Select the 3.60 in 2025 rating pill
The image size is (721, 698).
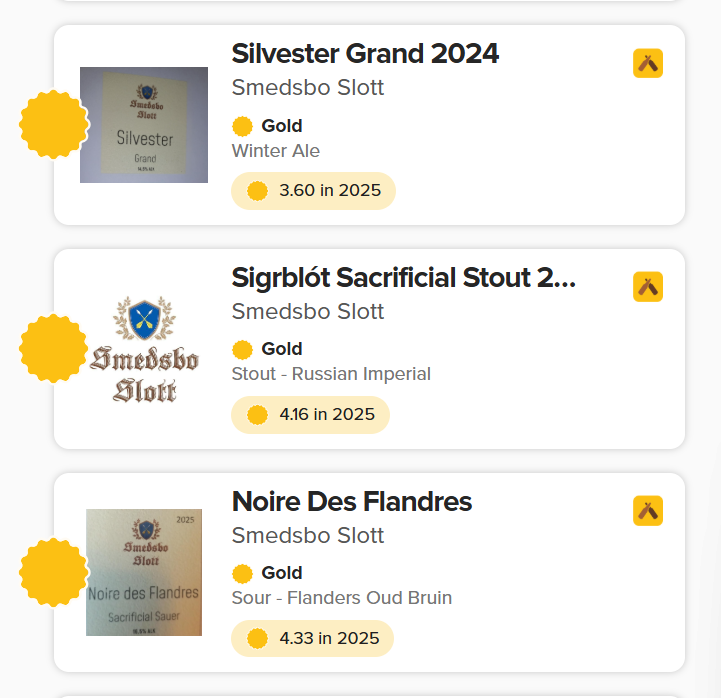(x=313, y=191)
